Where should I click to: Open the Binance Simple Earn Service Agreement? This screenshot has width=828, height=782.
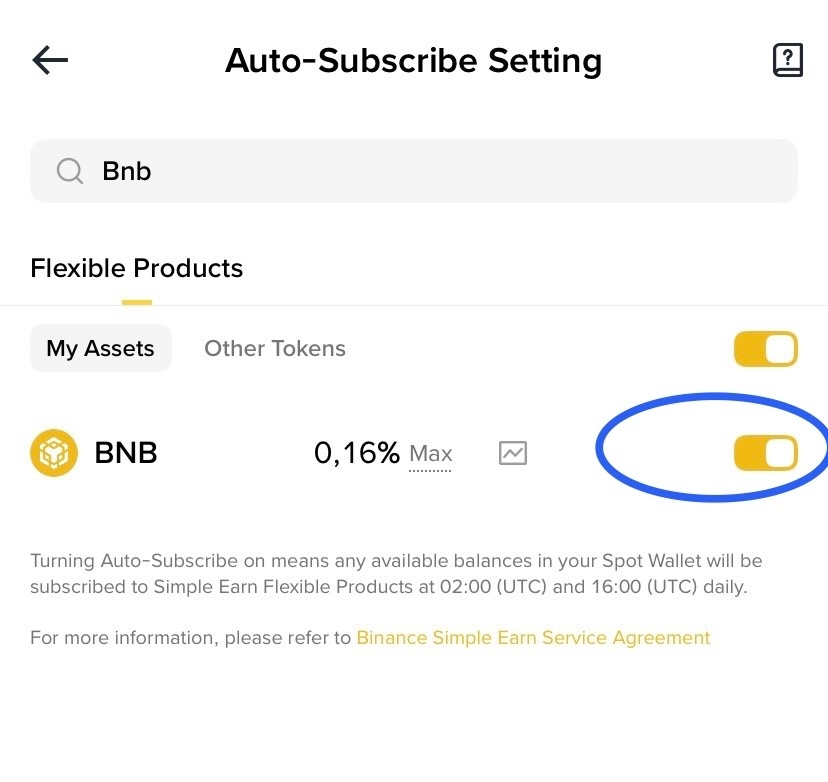click(x=533, y=637)
